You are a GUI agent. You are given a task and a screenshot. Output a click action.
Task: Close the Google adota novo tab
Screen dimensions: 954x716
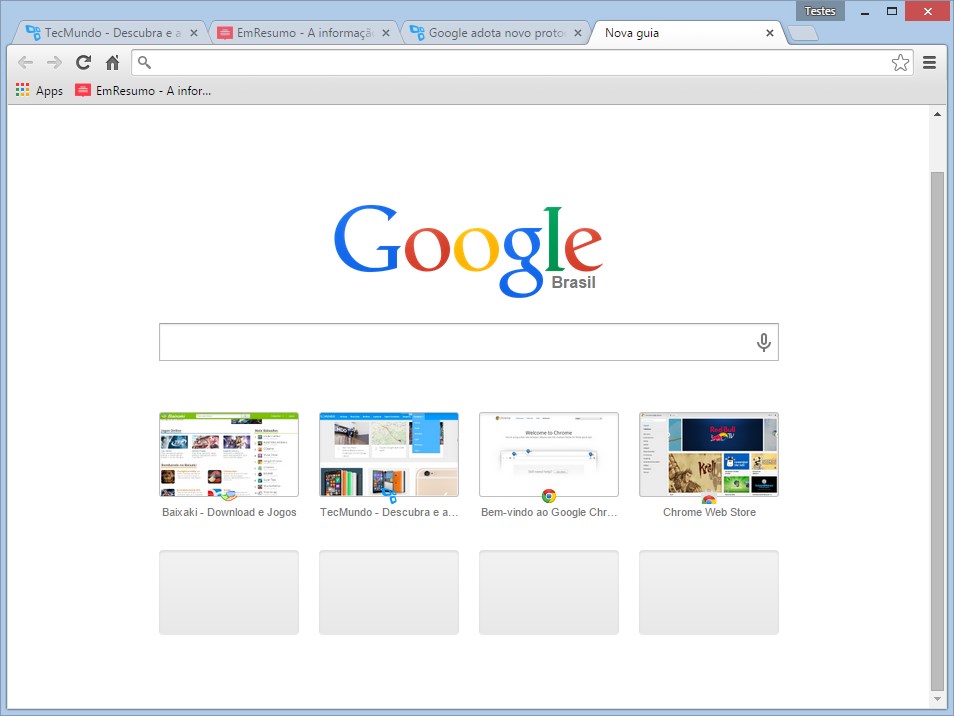pos(577,33)
